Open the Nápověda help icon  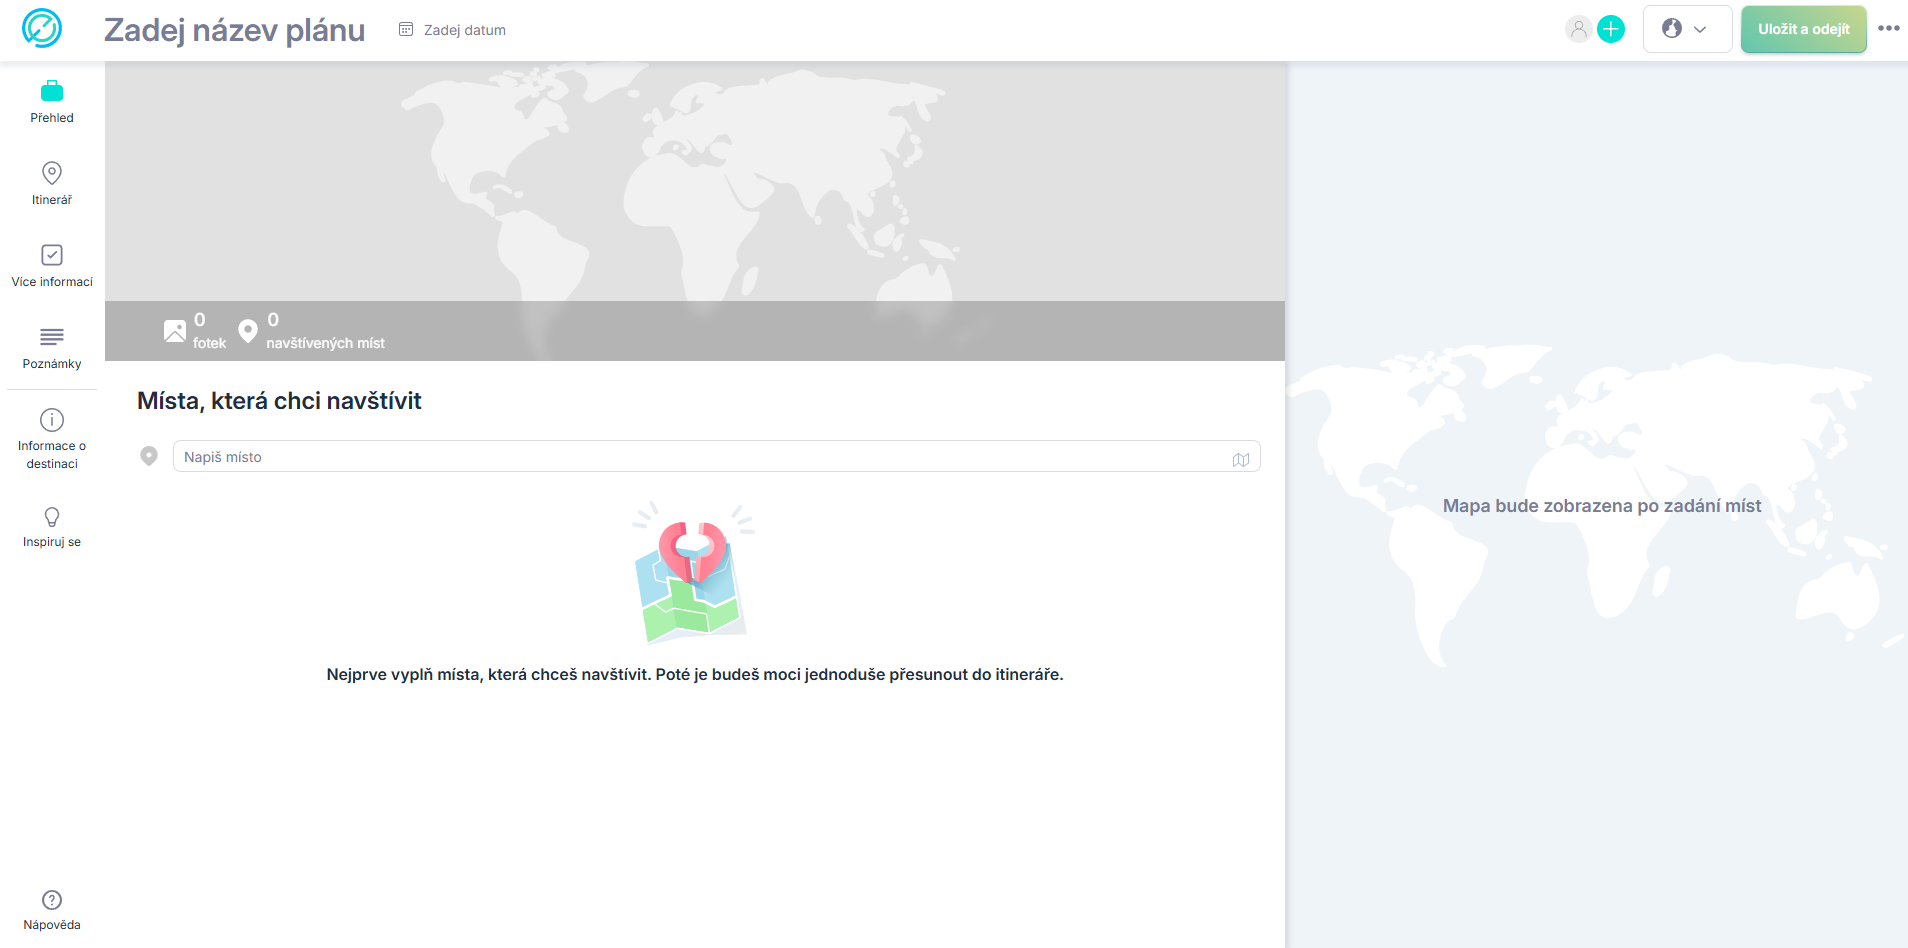point(52,910)
